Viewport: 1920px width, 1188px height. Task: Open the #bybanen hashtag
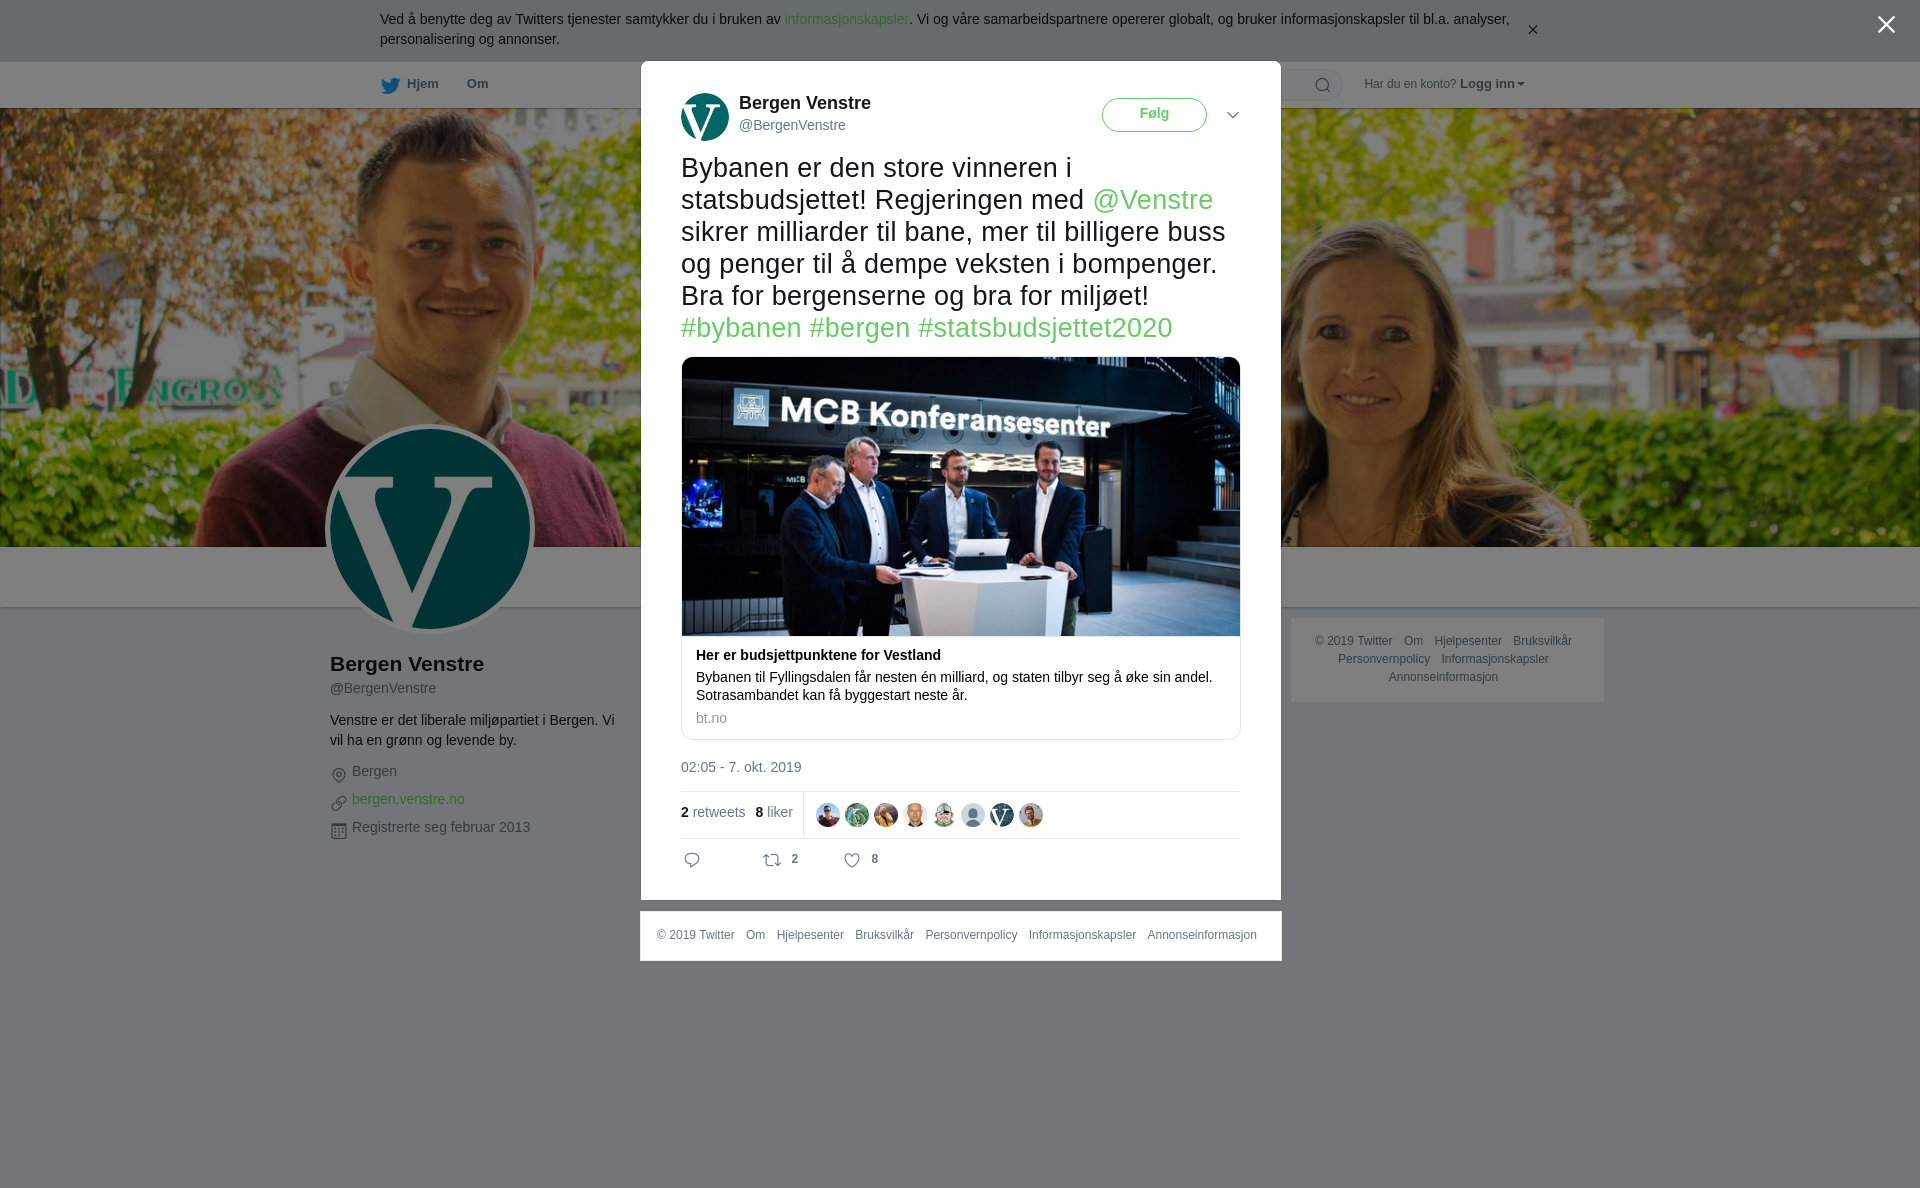click(741, 328)
